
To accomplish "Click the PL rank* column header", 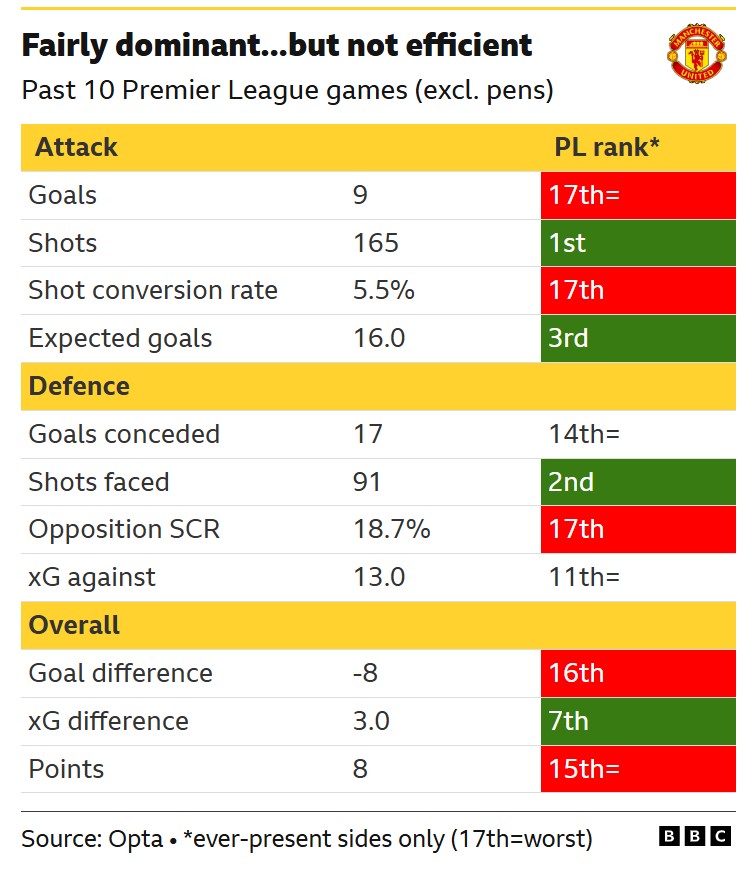I will click(x=607, y=147).
